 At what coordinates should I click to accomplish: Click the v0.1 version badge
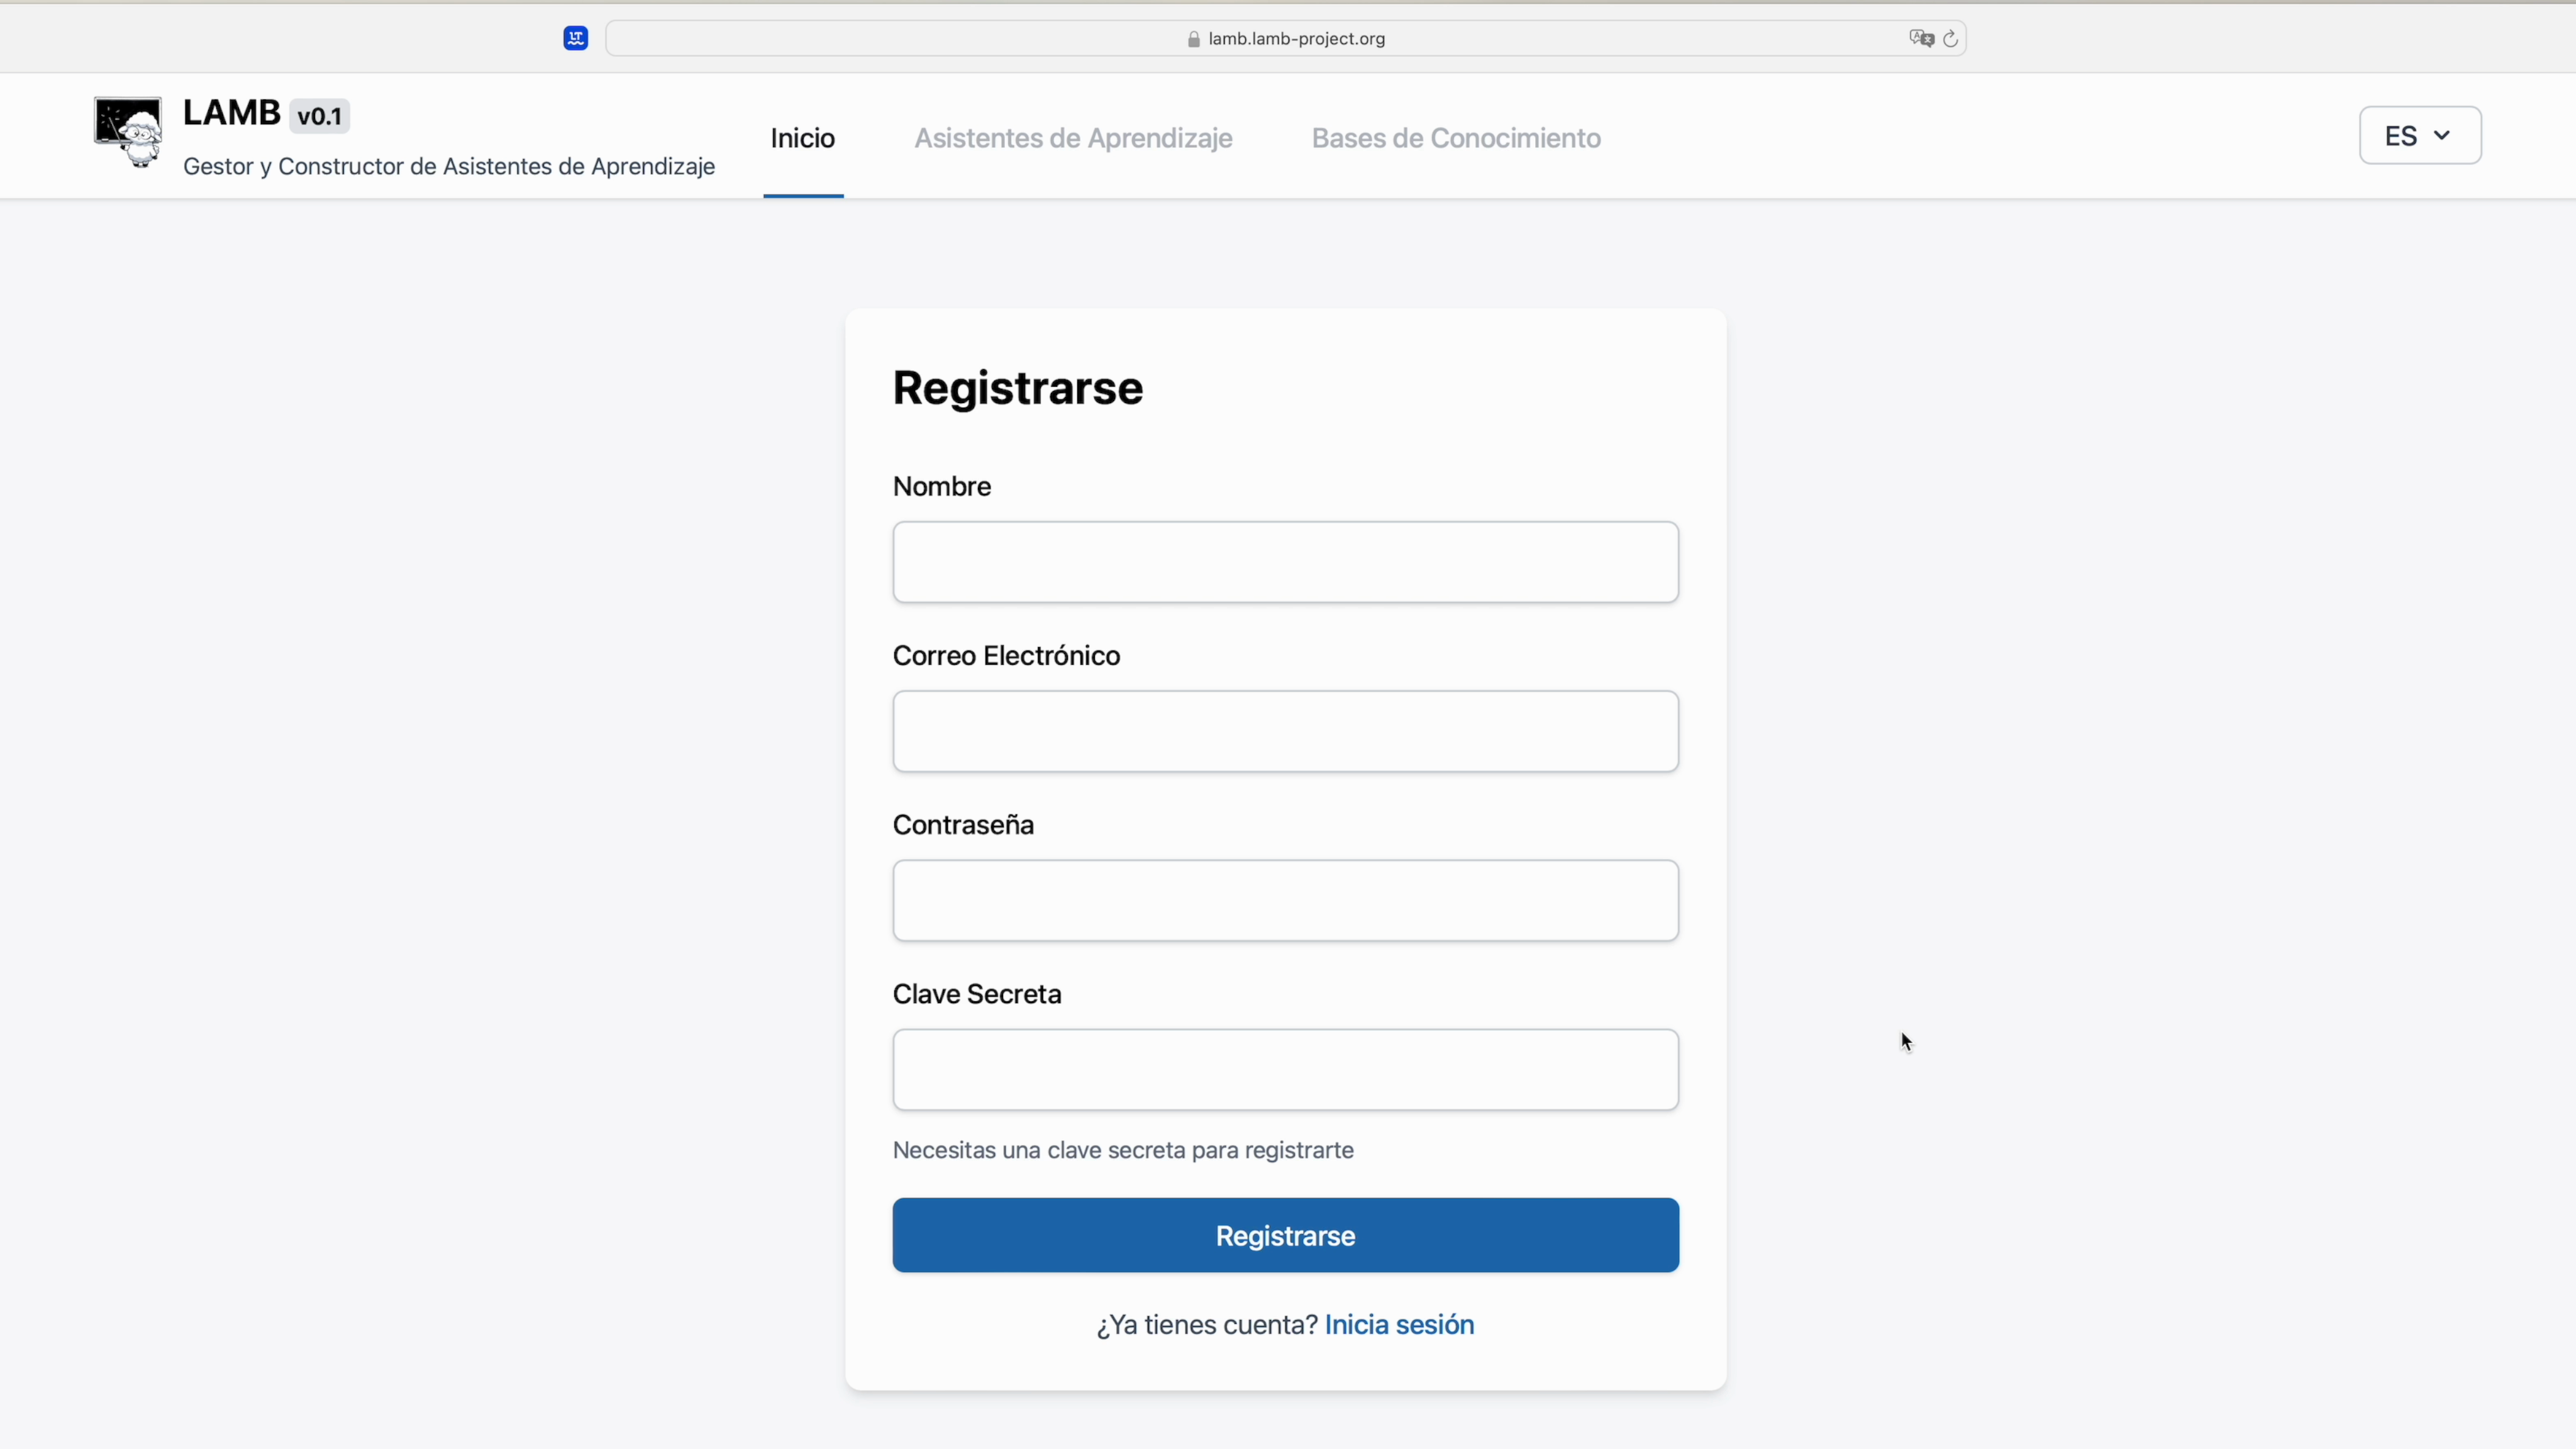pos(320,116)
